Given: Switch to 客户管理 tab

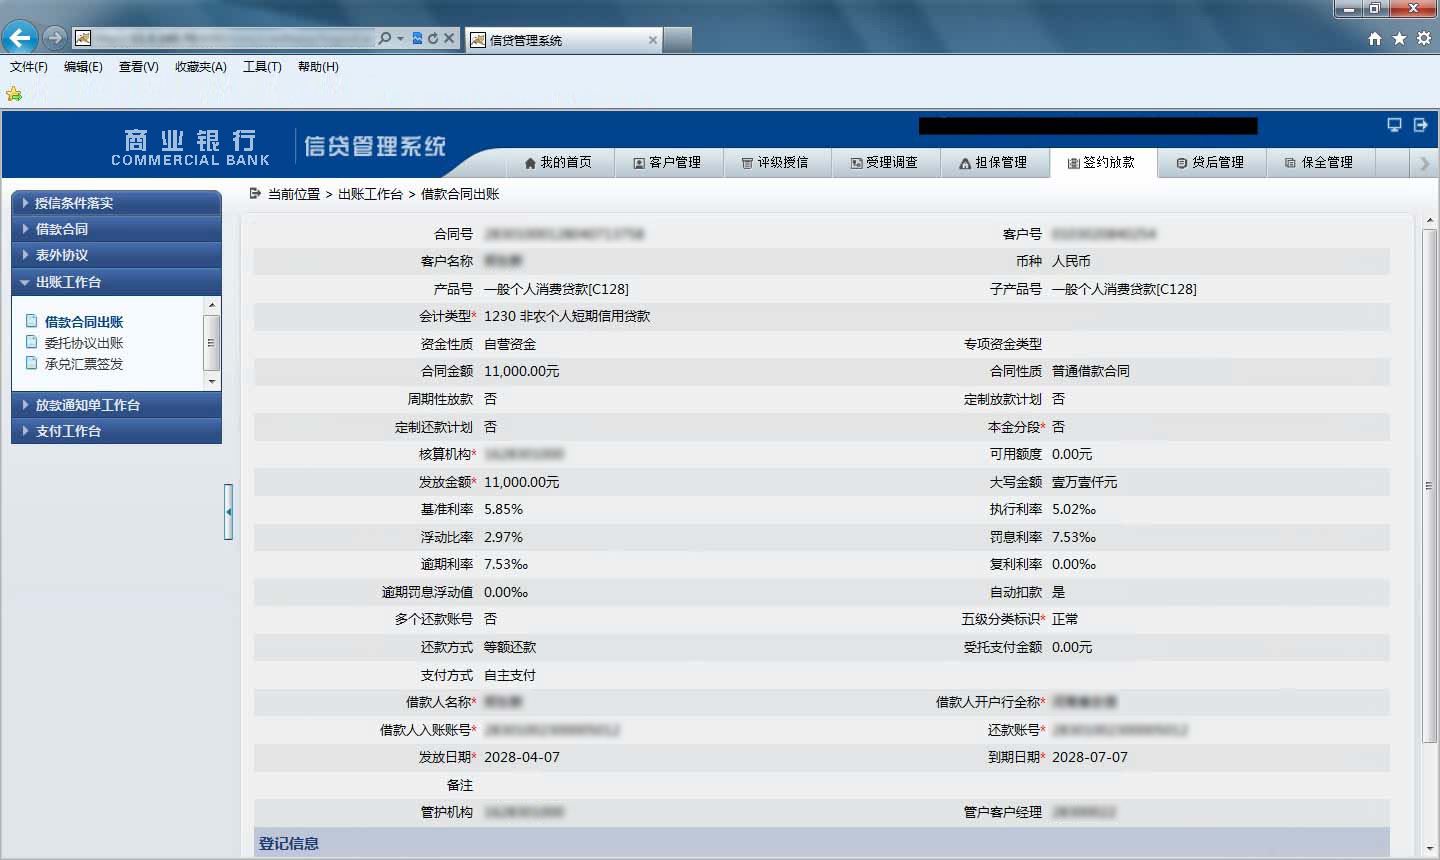Looking at the screenshot, I should pyautogui.click(x=667, y=162).
